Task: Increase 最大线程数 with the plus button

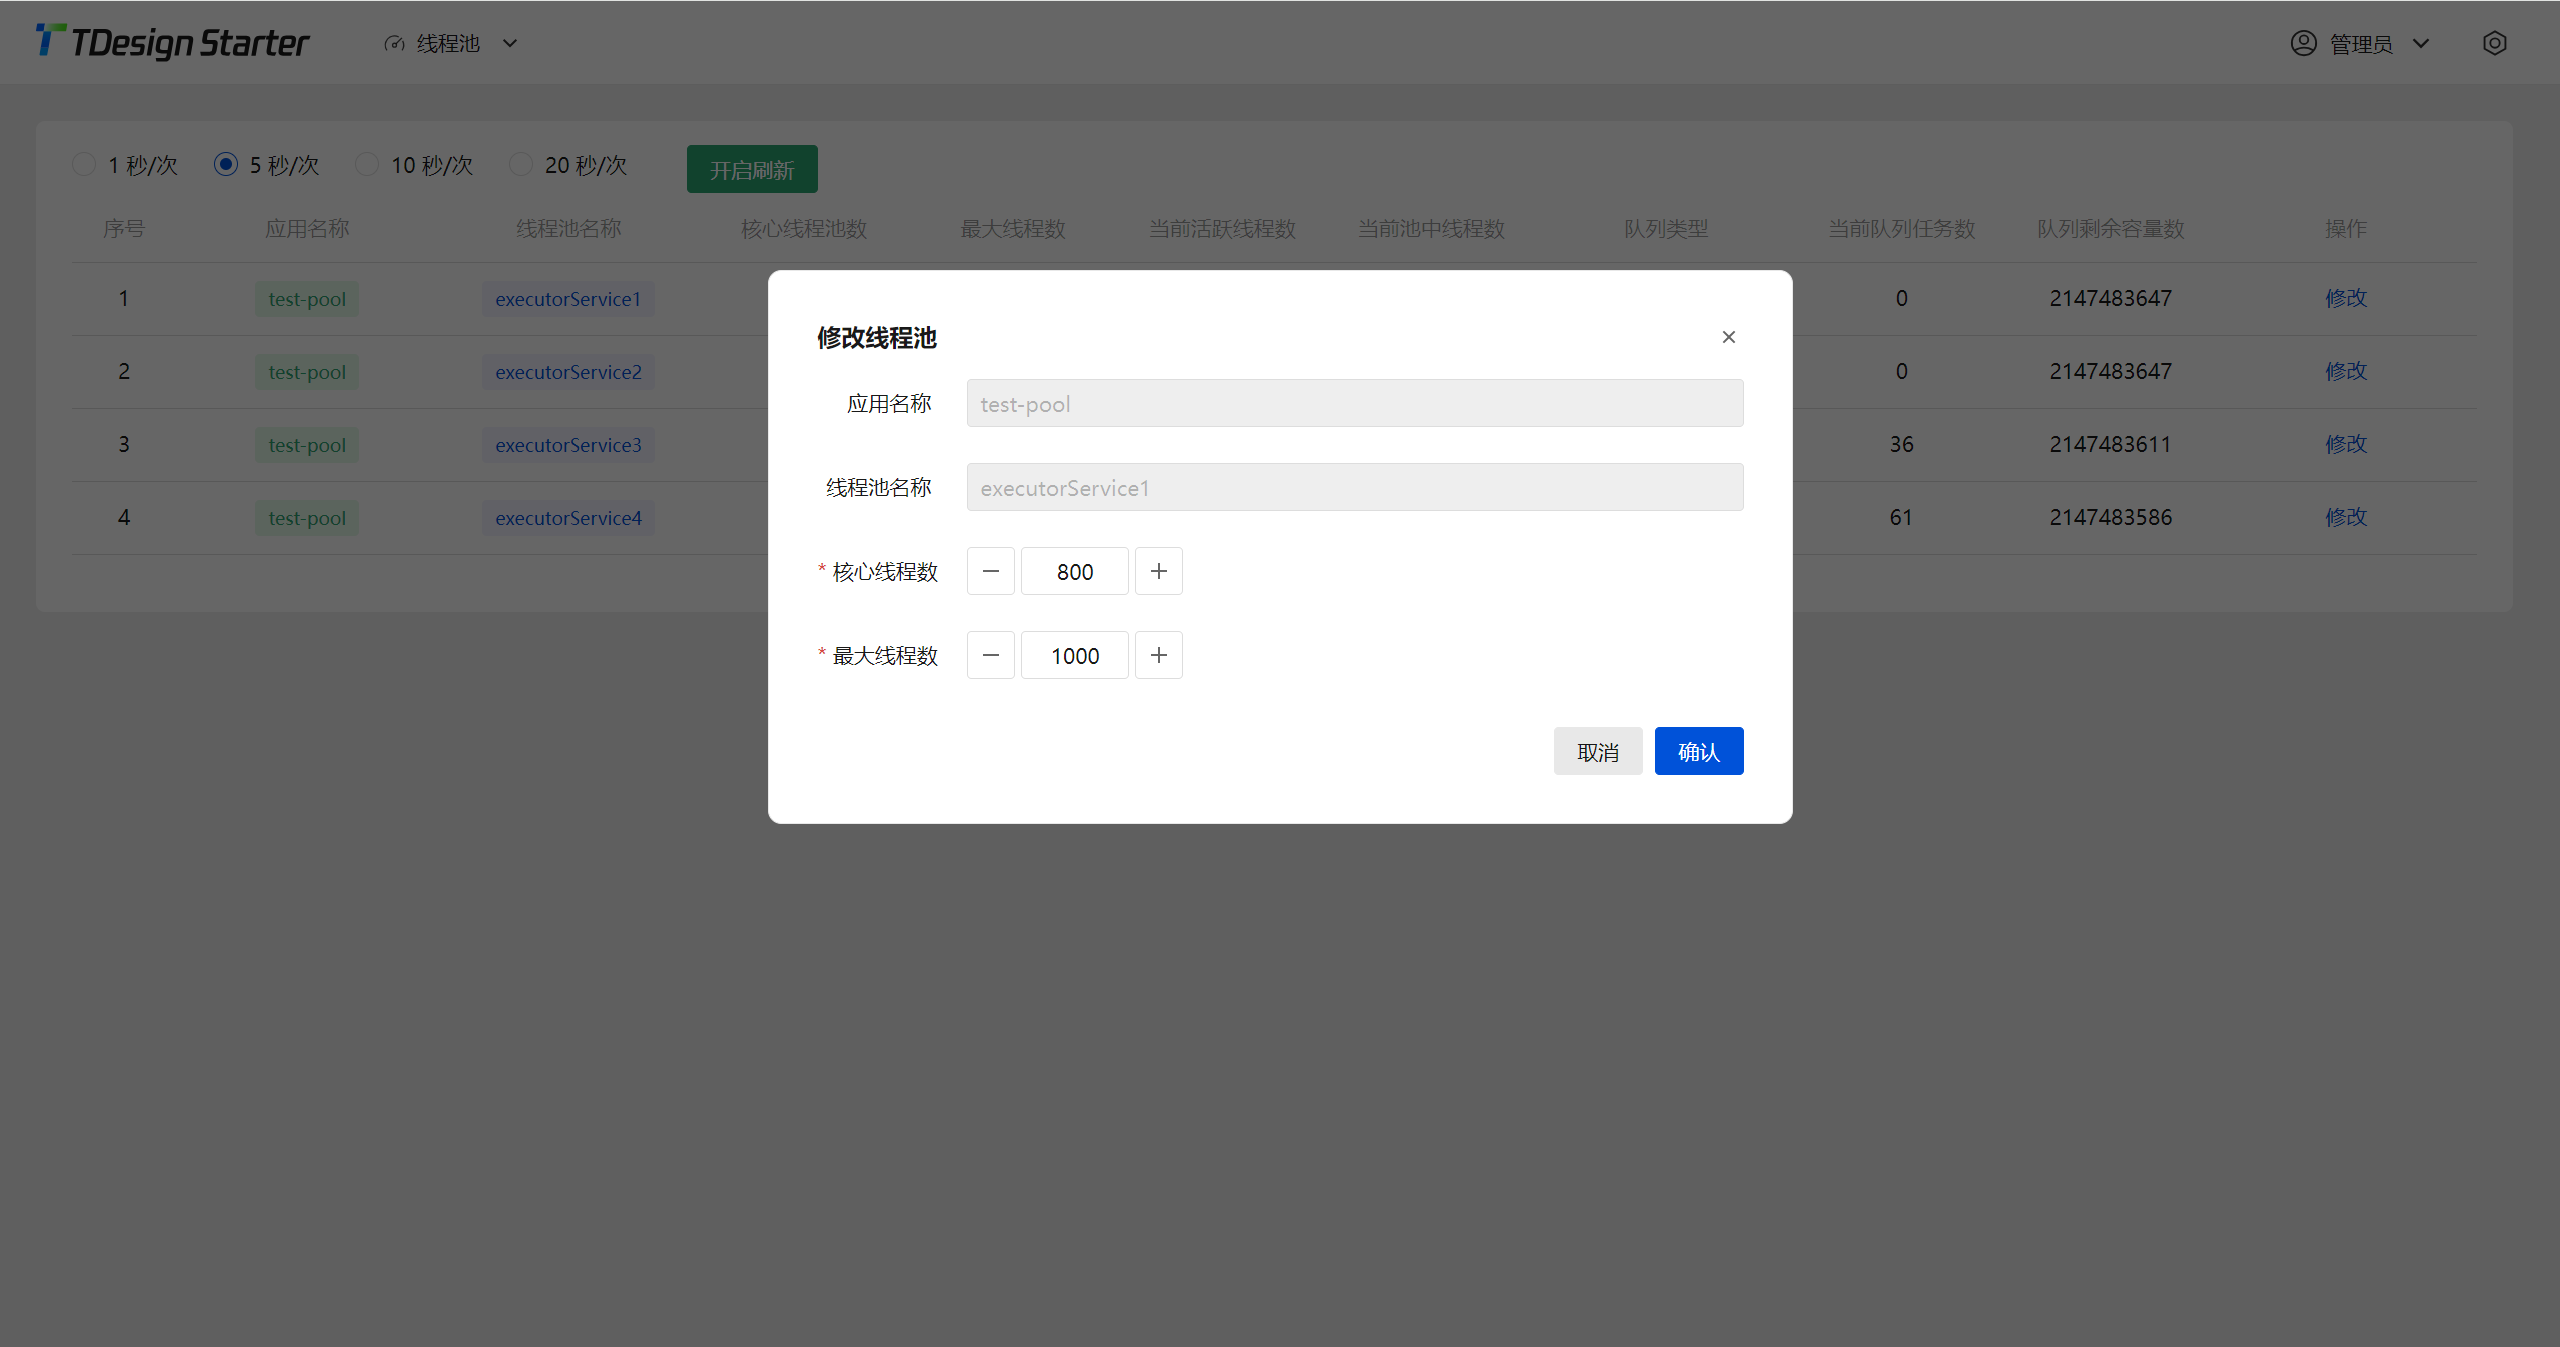Action: (1158, 655)
